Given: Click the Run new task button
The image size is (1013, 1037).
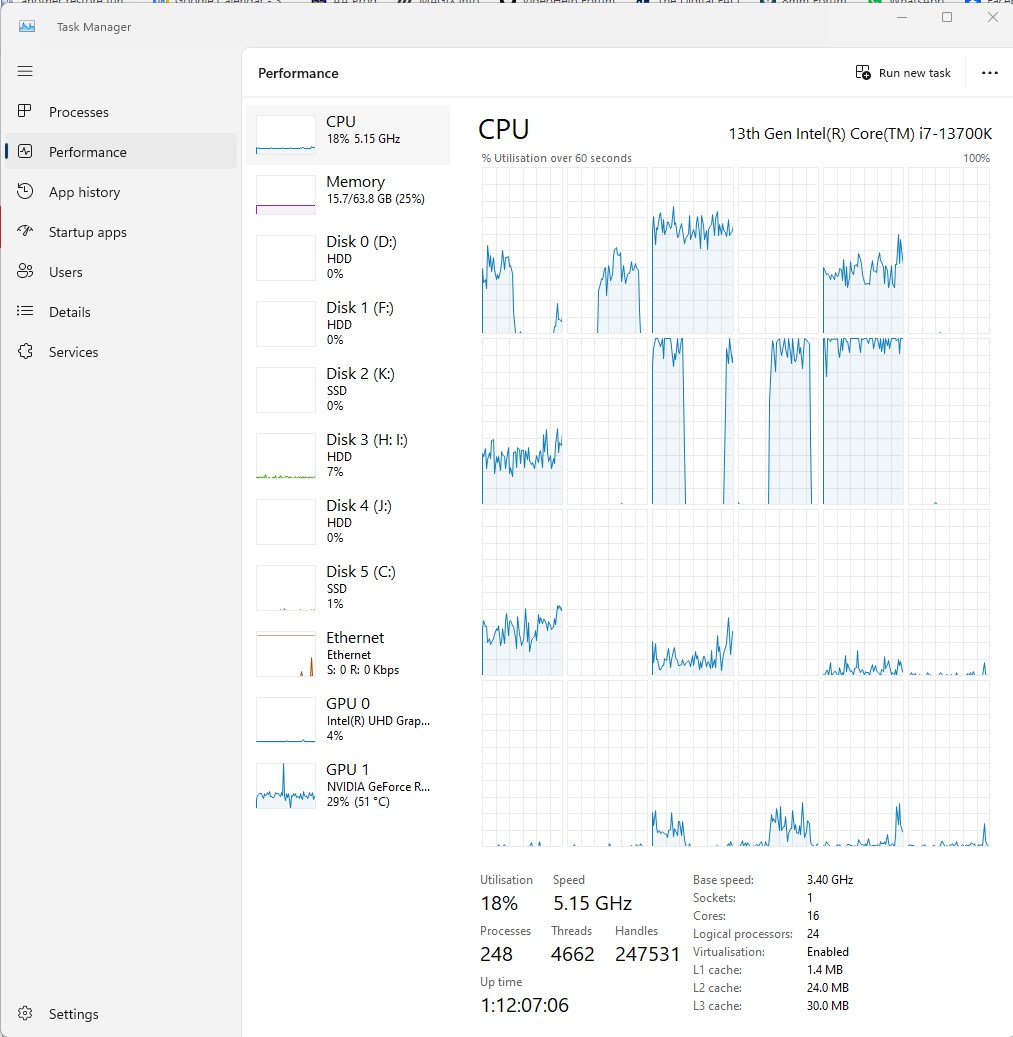Looking at the screenshot, I should tap(904, 73).
